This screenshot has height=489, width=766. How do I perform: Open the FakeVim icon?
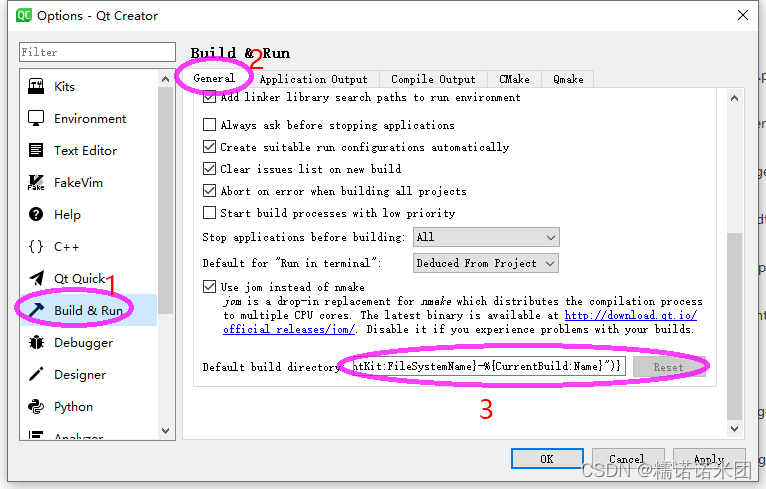pyautogui.click(x=36, y=183)
